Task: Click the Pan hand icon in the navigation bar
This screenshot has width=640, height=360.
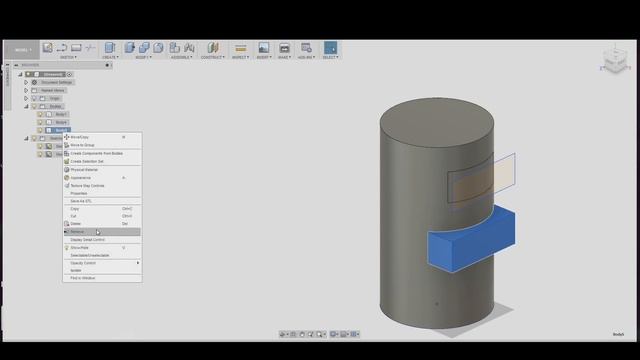Action: pyautogui.click(x=302, y=334)
